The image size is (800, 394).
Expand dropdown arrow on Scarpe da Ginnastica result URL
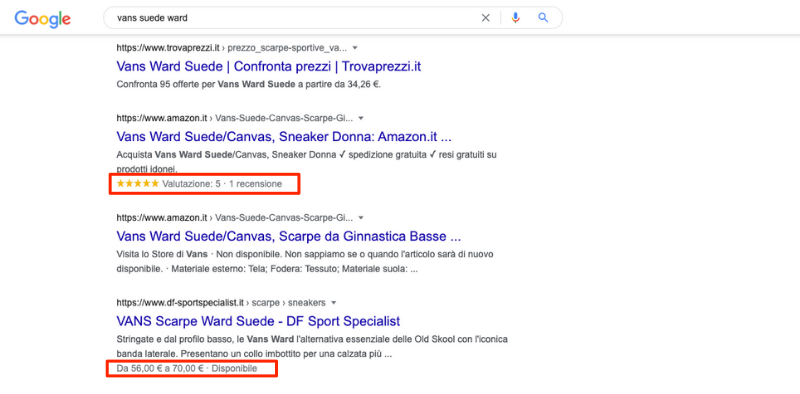(x=361, y=218)
